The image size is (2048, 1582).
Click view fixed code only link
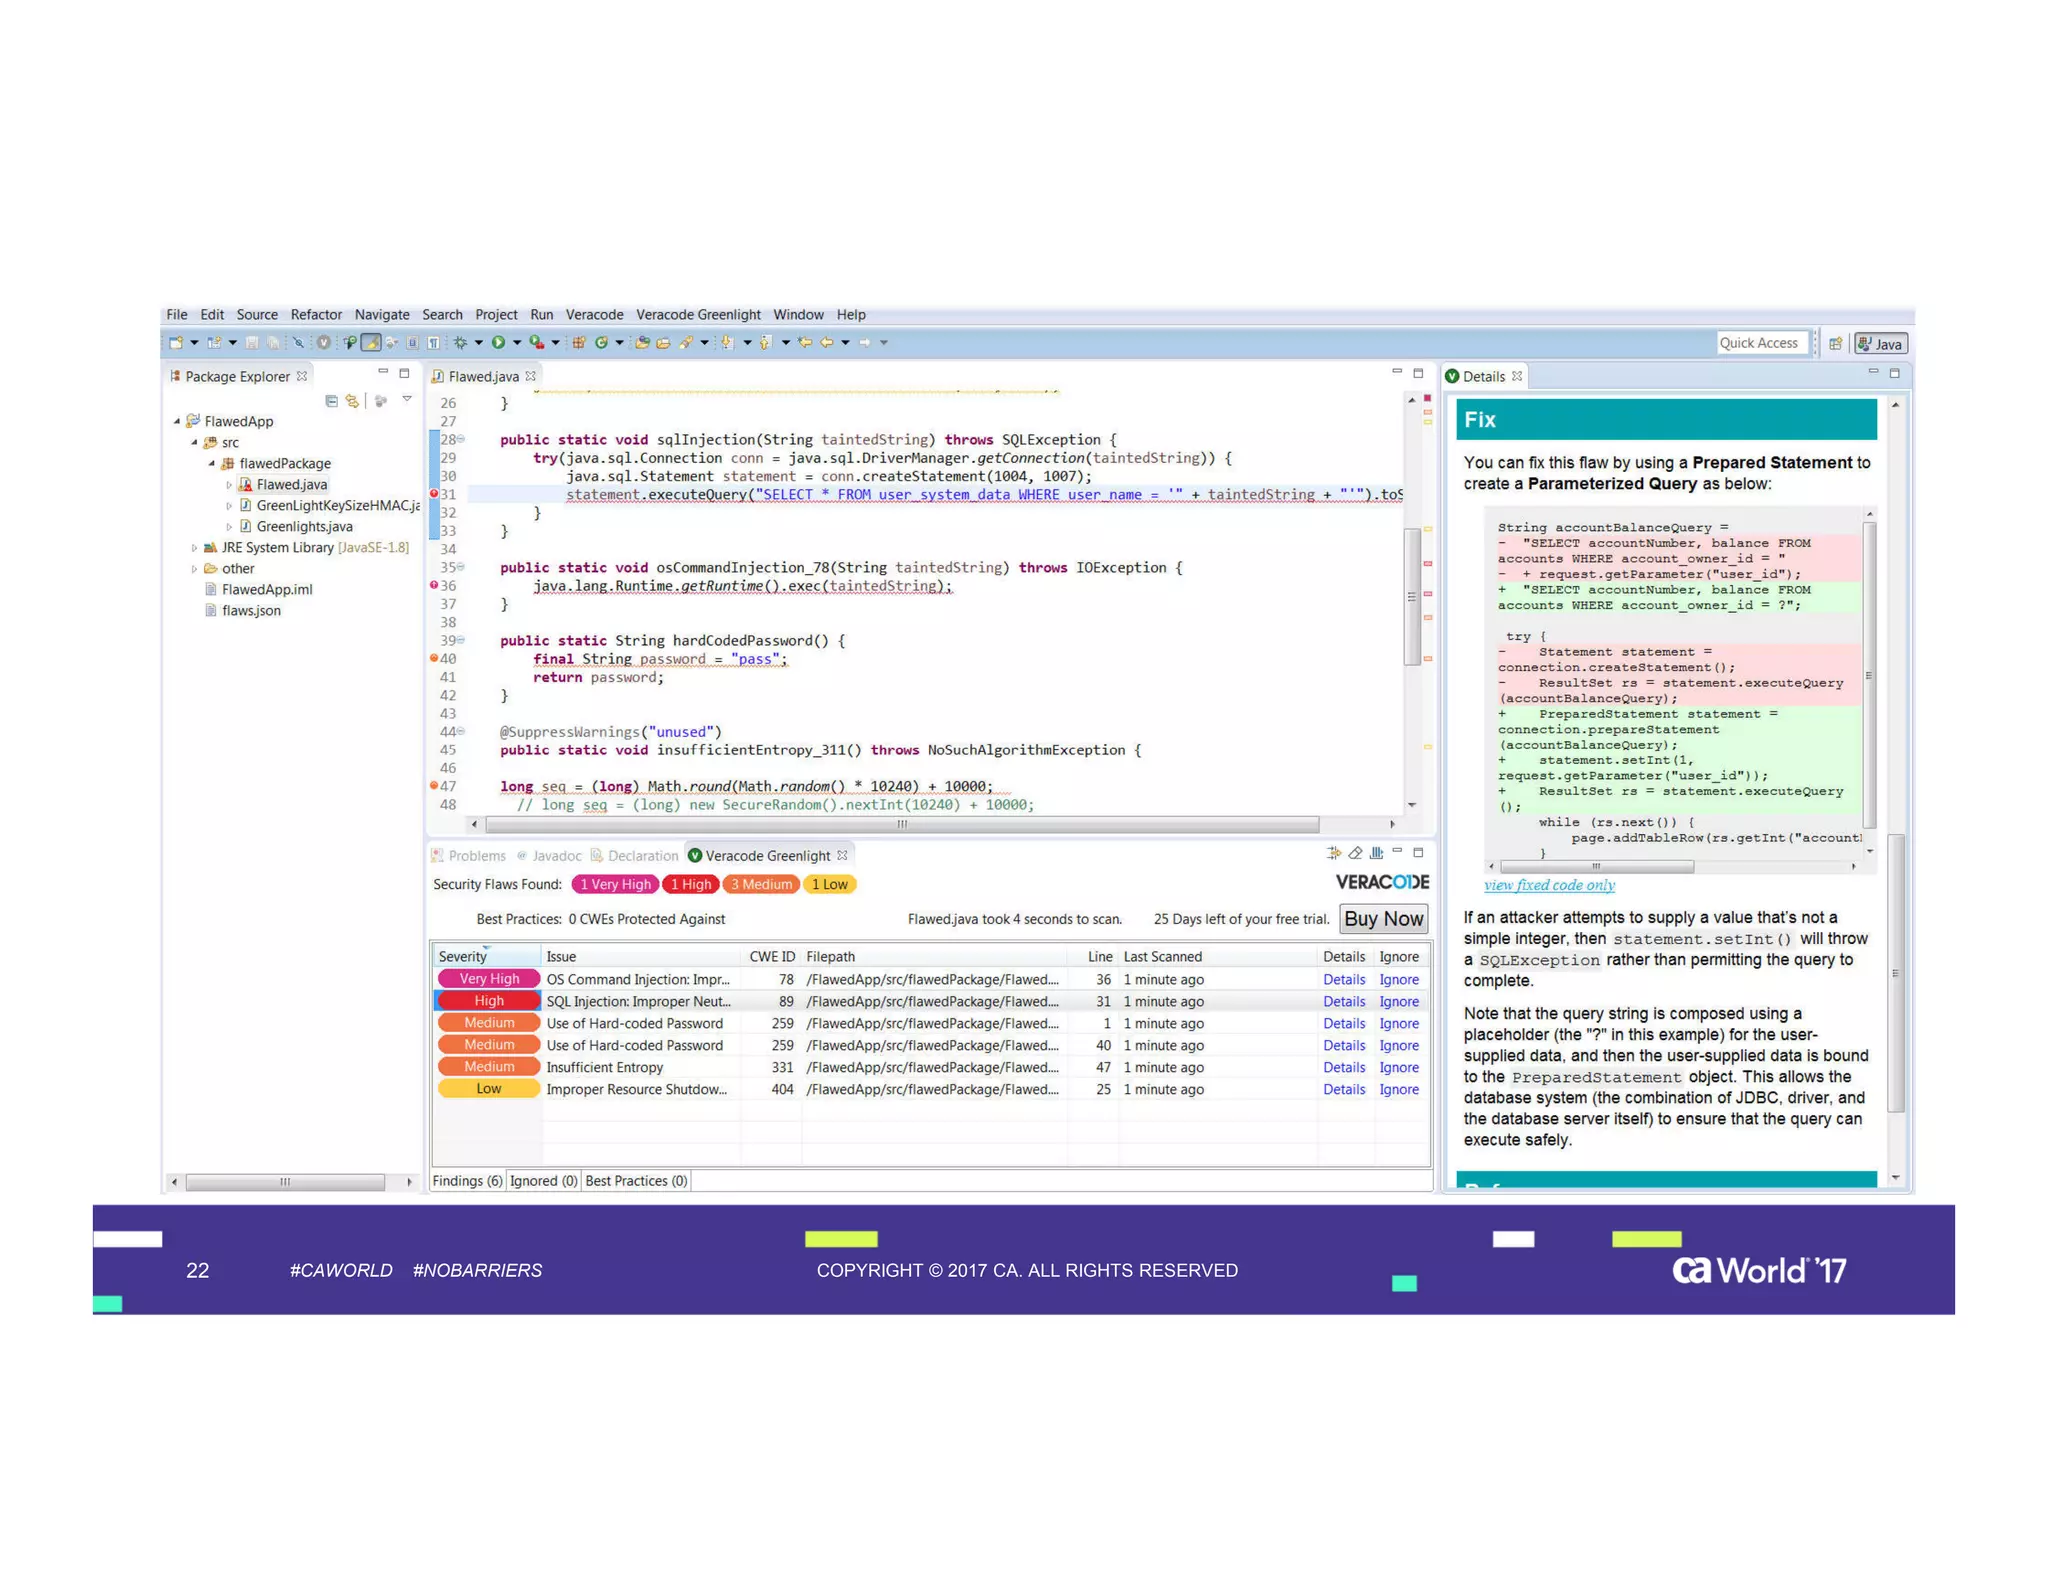[1548, 885]
